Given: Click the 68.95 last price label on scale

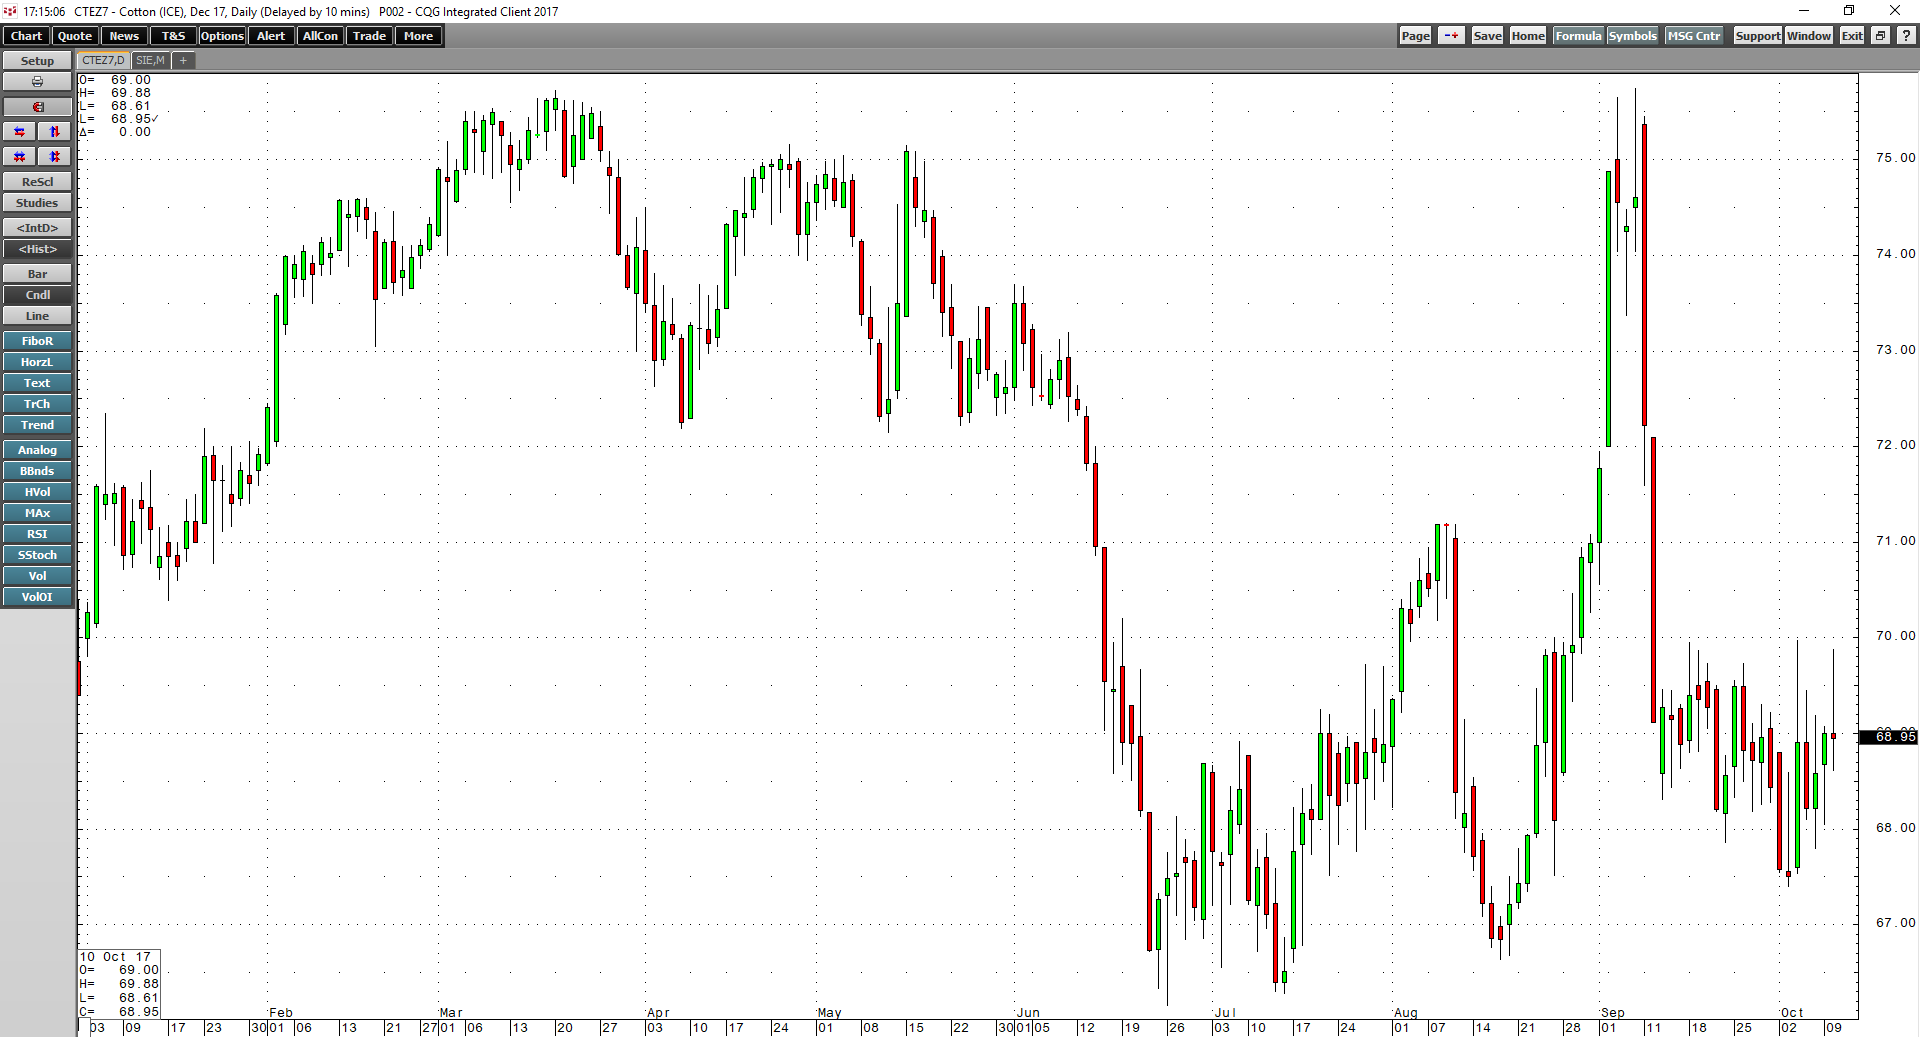Looking at the screenshot, I should 1890,736.
